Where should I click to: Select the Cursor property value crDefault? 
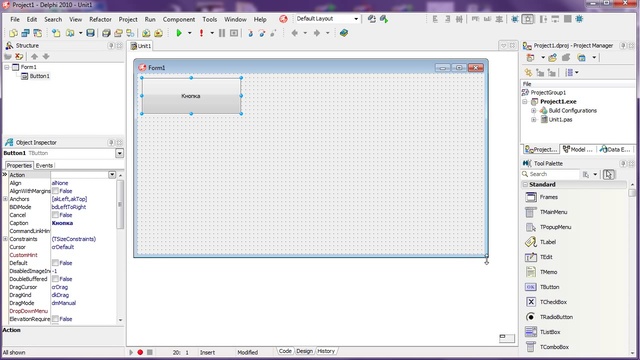point(63,247)
